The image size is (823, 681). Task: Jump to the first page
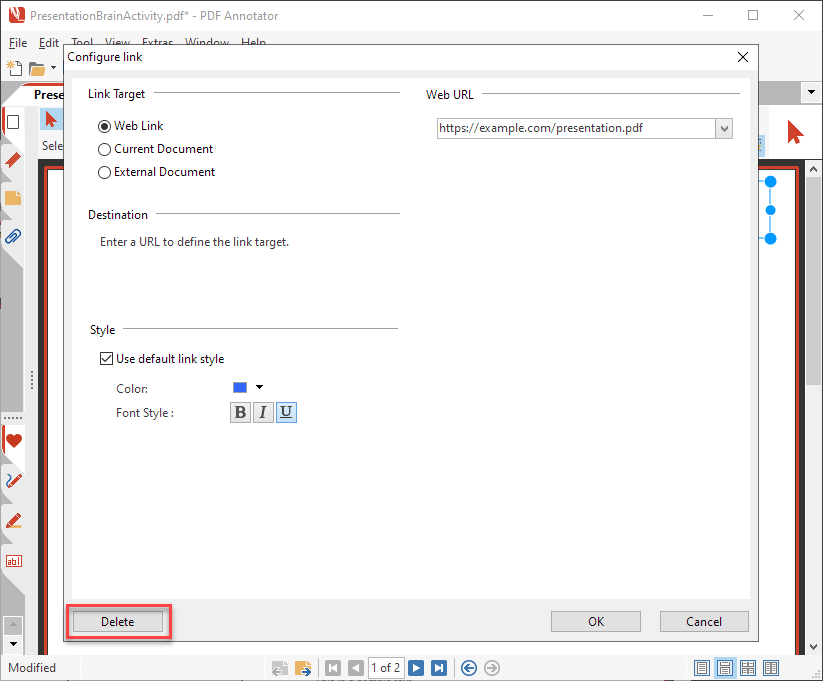[x=333, y=668]
